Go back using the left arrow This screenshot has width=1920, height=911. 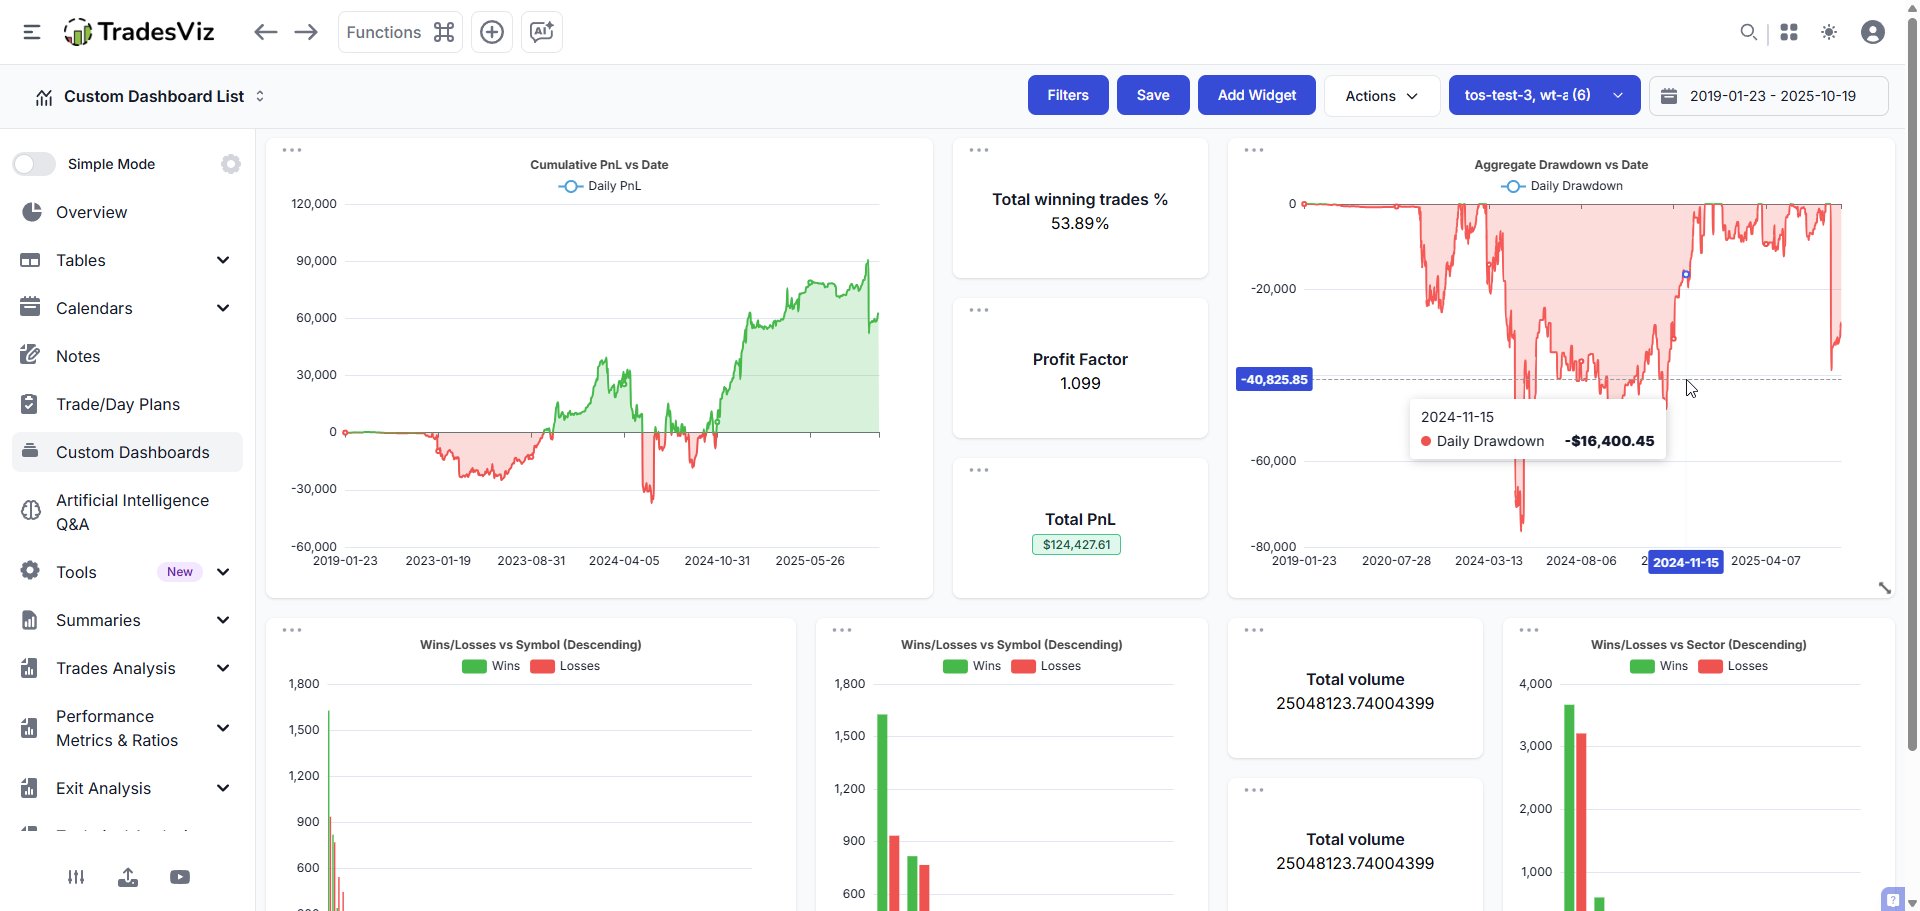(265, 32)
